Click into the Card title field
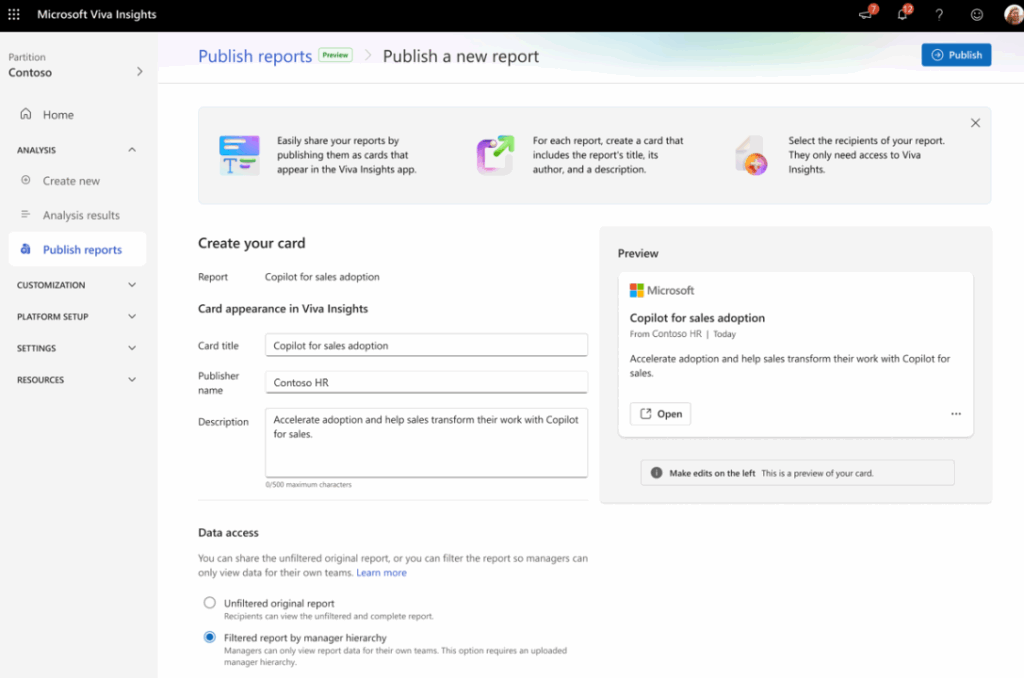Viewport: 1024px width, 678px height. pyautogui.click(x=426, y=345)
